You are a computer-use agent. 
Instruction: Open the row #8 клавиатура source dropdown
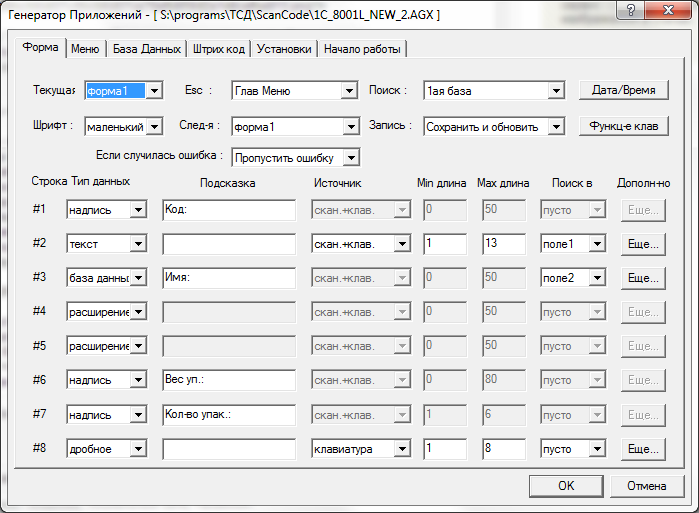tap(361, 449)
